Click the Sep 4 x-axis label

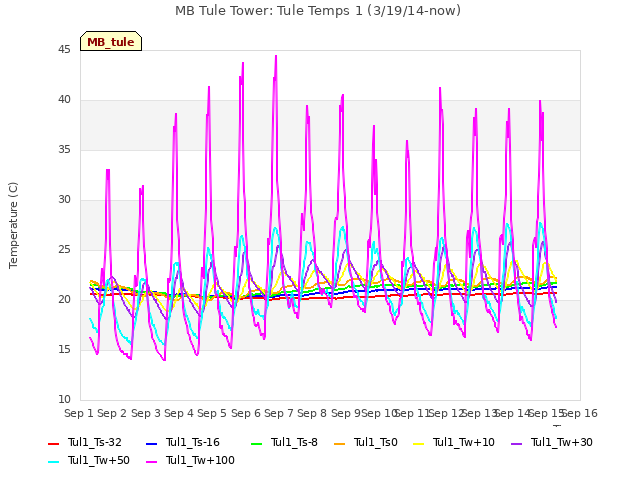[x=179, y=413]
